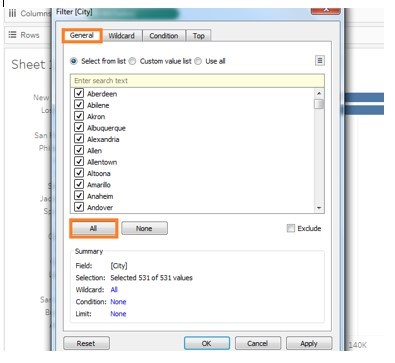Viewport: 395px width, 363px height.
Task: Pick the Select from list radio button
Action: pos(74,61)
